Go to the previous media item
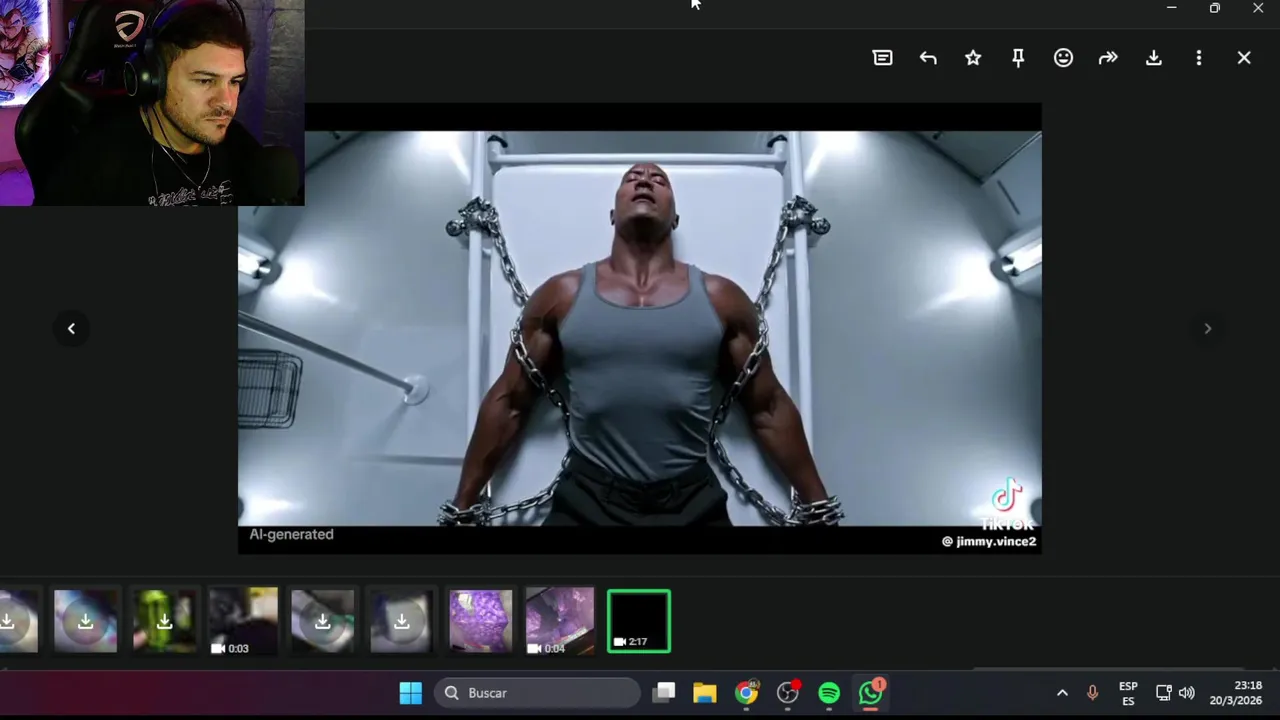1280x720 pixels. [x=71, y=328]
